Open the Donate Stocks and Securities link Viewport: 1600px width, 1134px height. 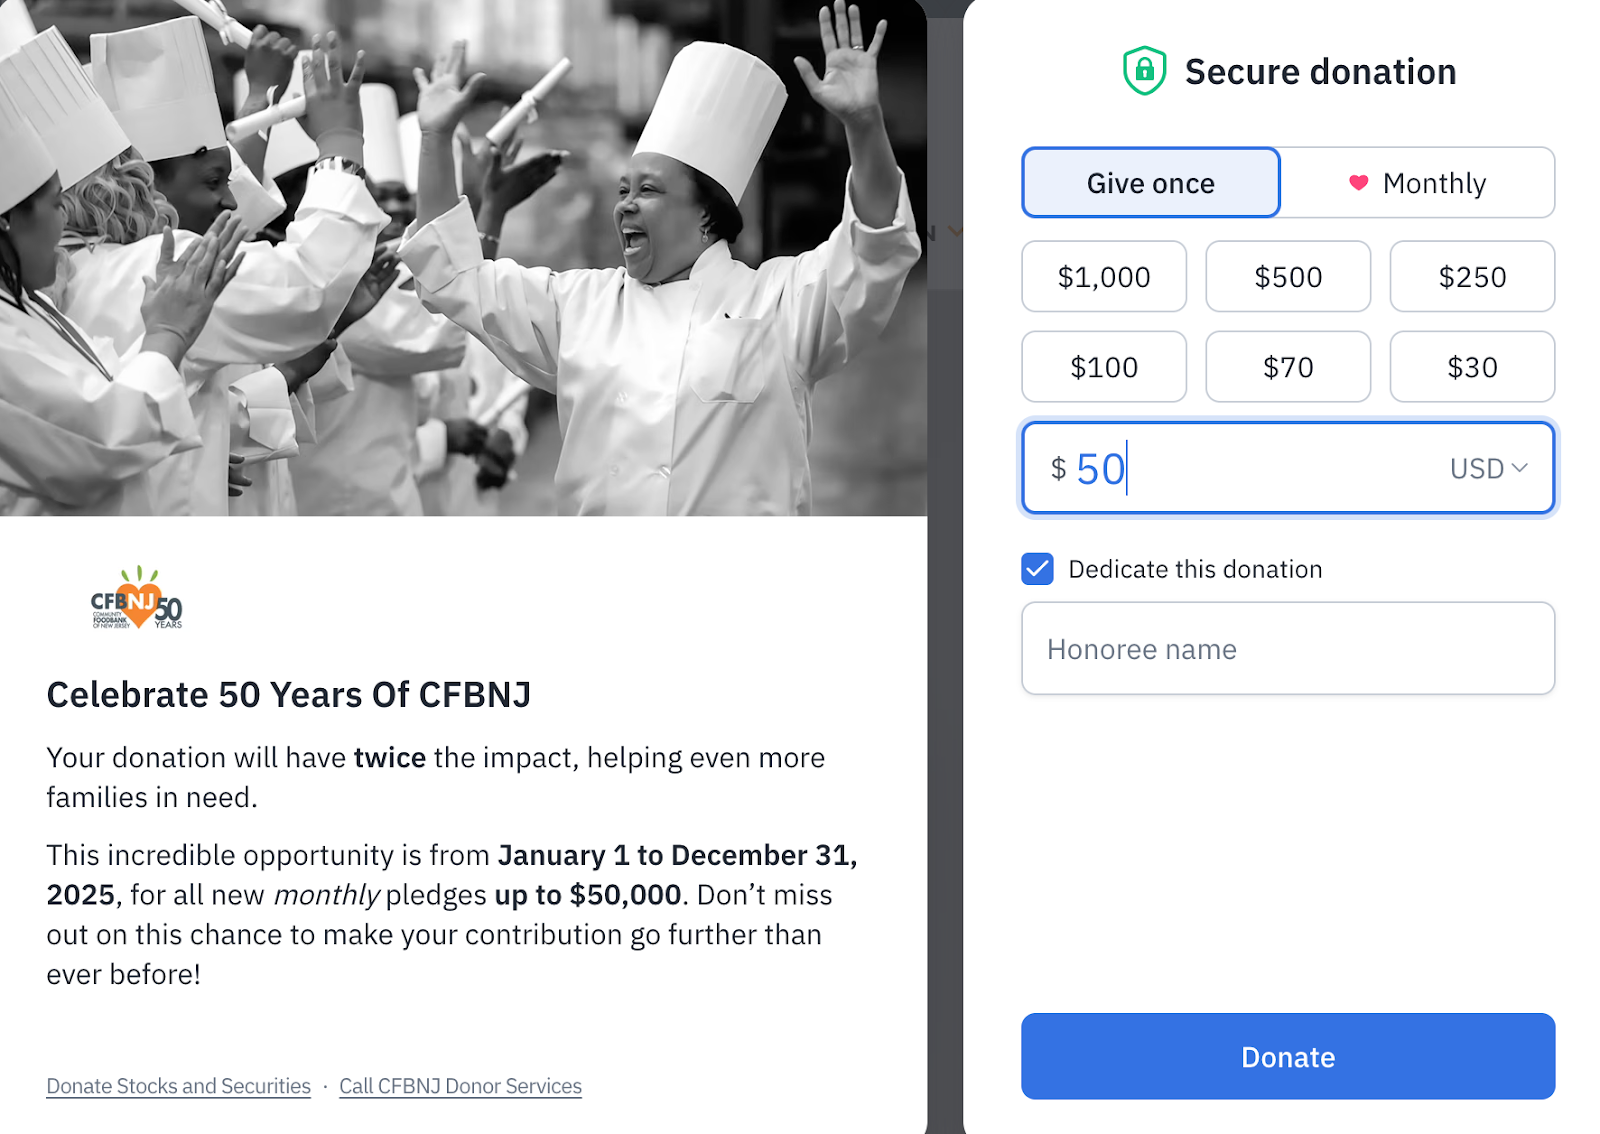[x=177, y=1086]
